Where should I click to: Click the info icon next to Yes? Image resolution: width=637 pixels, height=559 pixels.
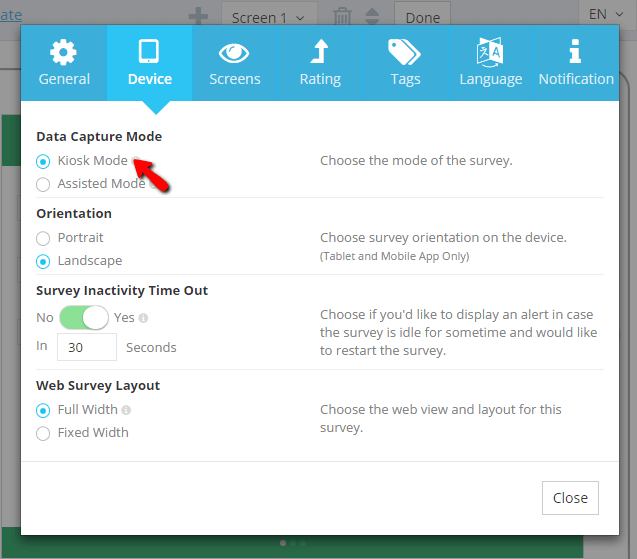[143, 318]
